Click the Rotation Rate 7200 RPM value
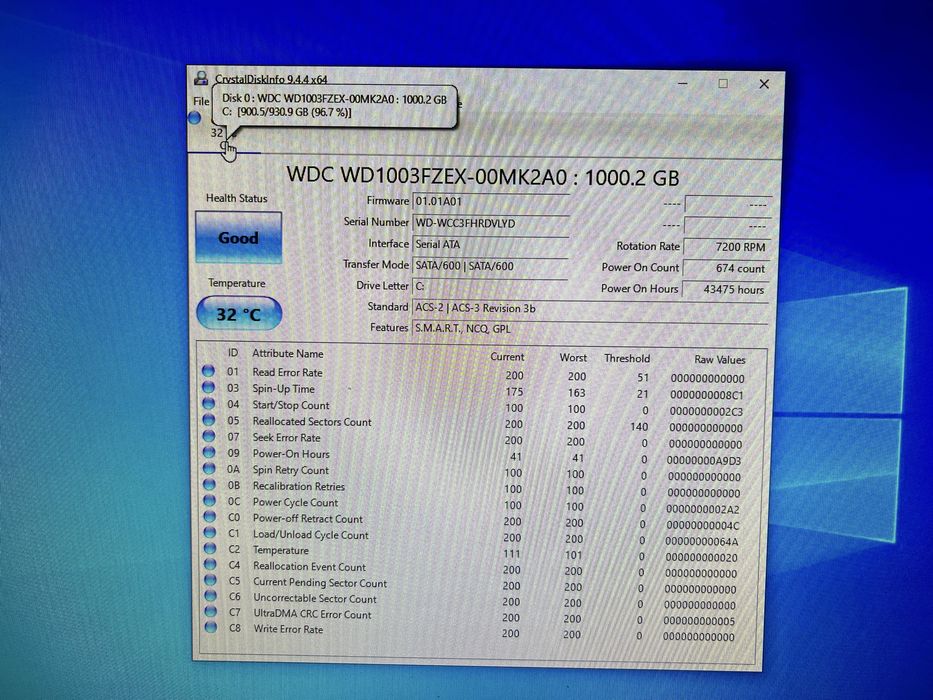Image resolution: width=933 pixels, height=700 pixels. (x=727, y=246)
